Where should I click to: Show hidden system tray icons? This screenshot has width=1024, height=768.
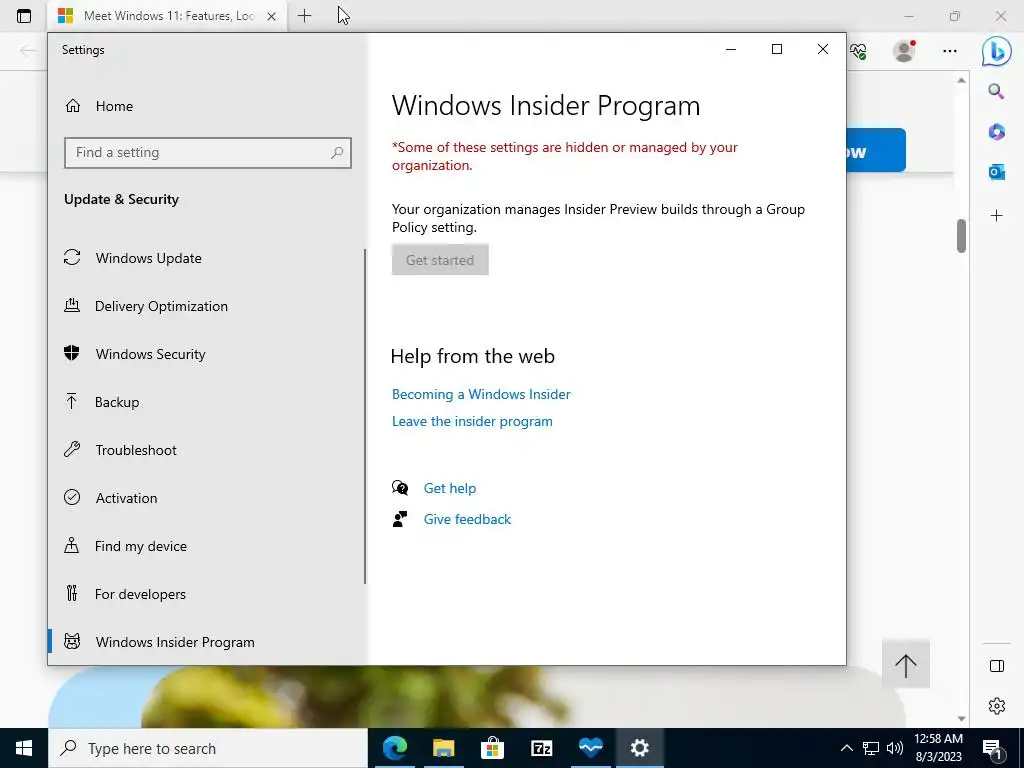[846, 748]
